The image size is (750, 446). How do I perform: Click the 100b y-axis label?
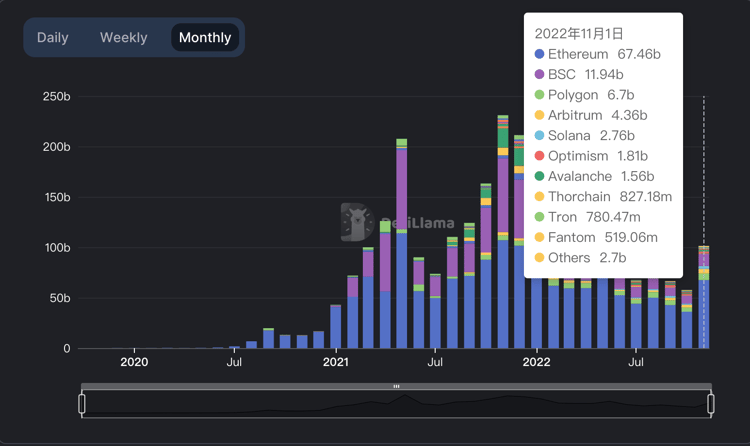[57, 247]
